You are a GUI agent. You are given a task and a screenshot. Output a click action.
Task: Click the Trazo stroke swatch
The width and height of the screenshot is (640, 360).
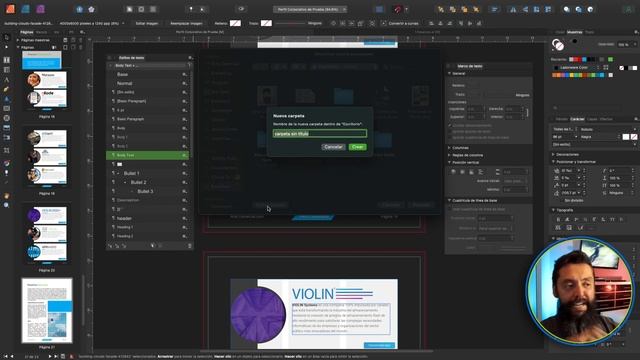(267, 23)
